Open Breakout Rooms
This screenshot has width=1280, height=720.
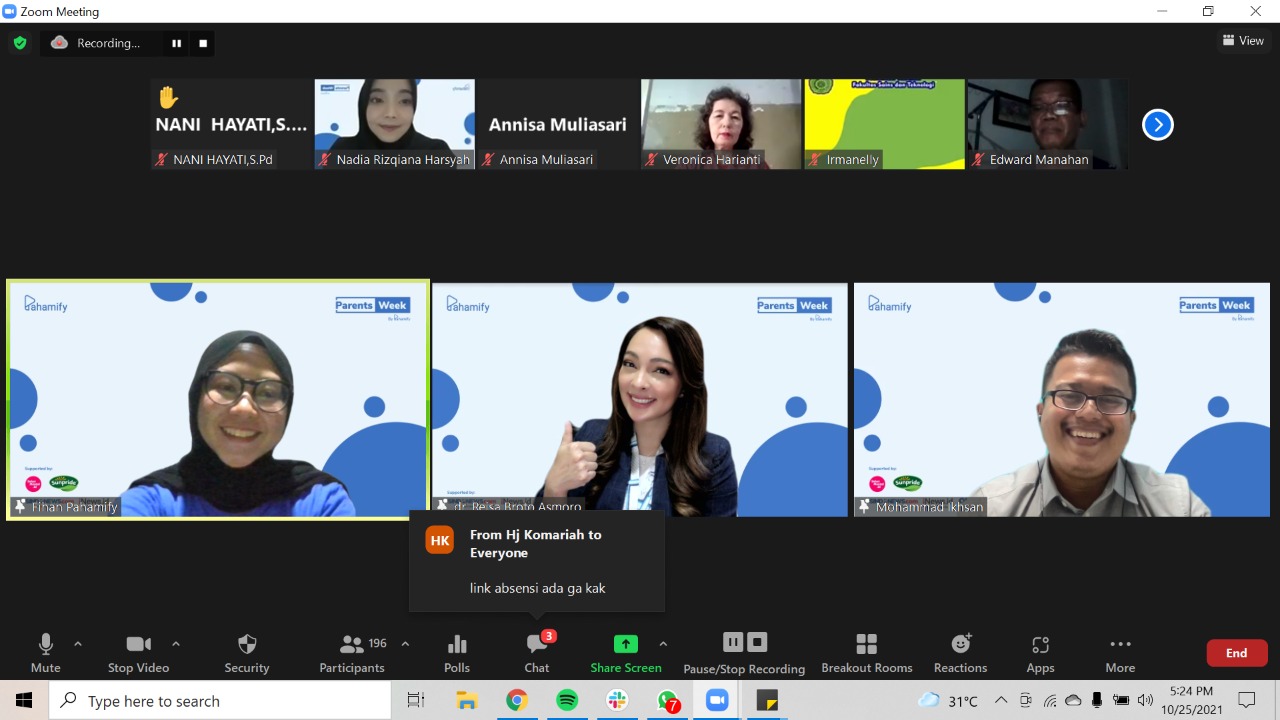pos(866,645)
